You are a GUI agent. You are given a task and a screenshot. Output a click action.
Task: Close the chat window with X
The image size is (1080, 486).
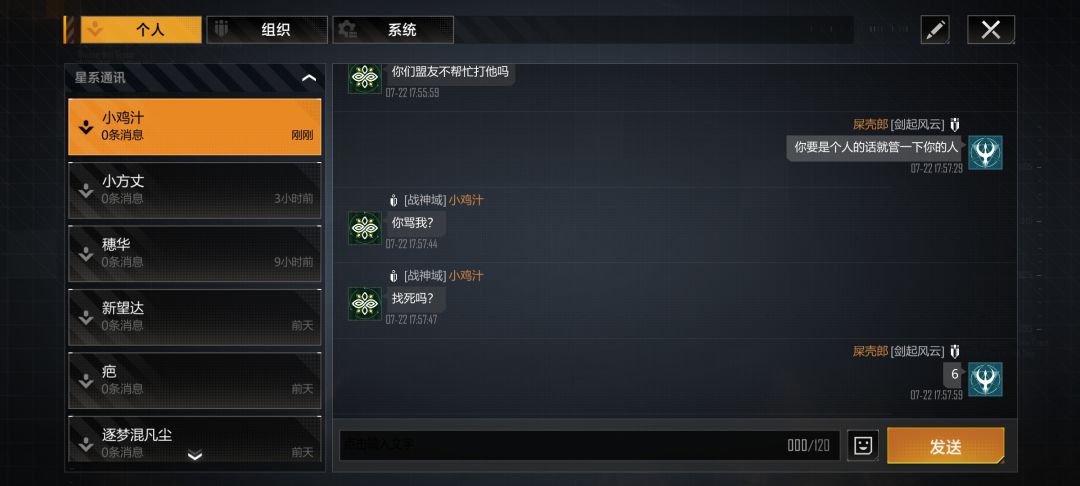pyautogui.click(x=991, y=30)
